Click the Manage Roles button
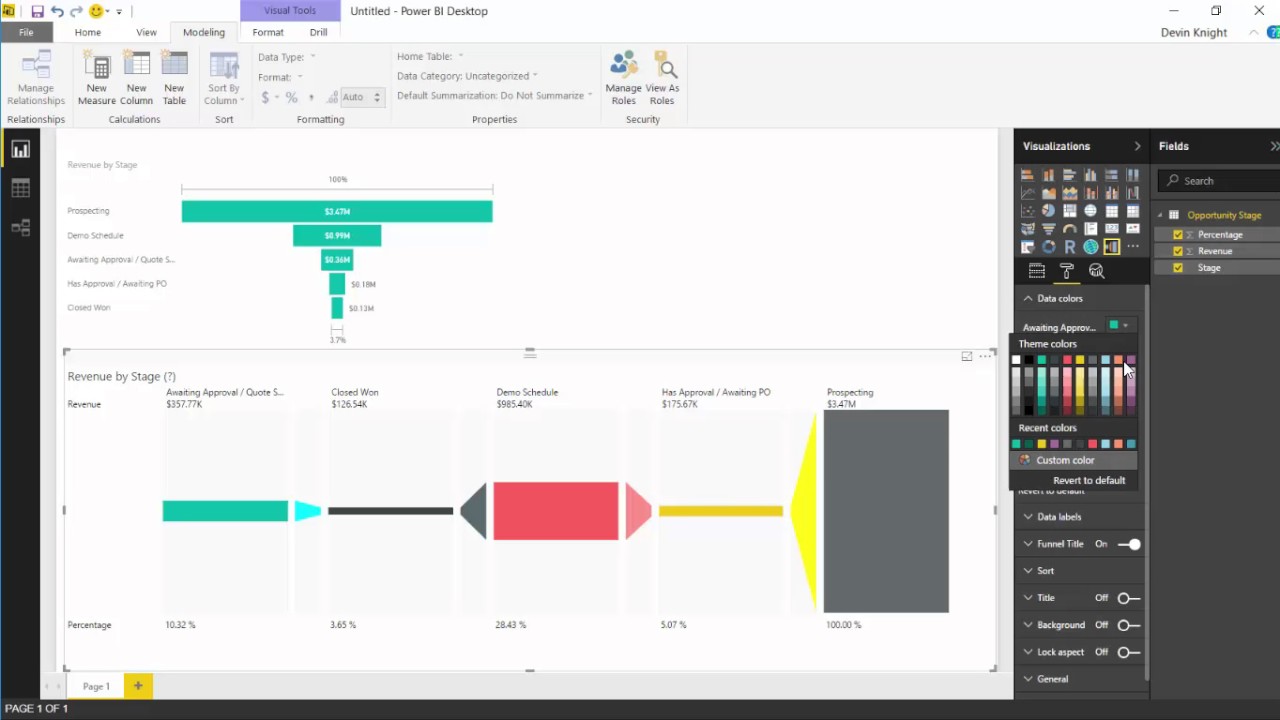Screen dimensions: 1280x720 (624, 78)
